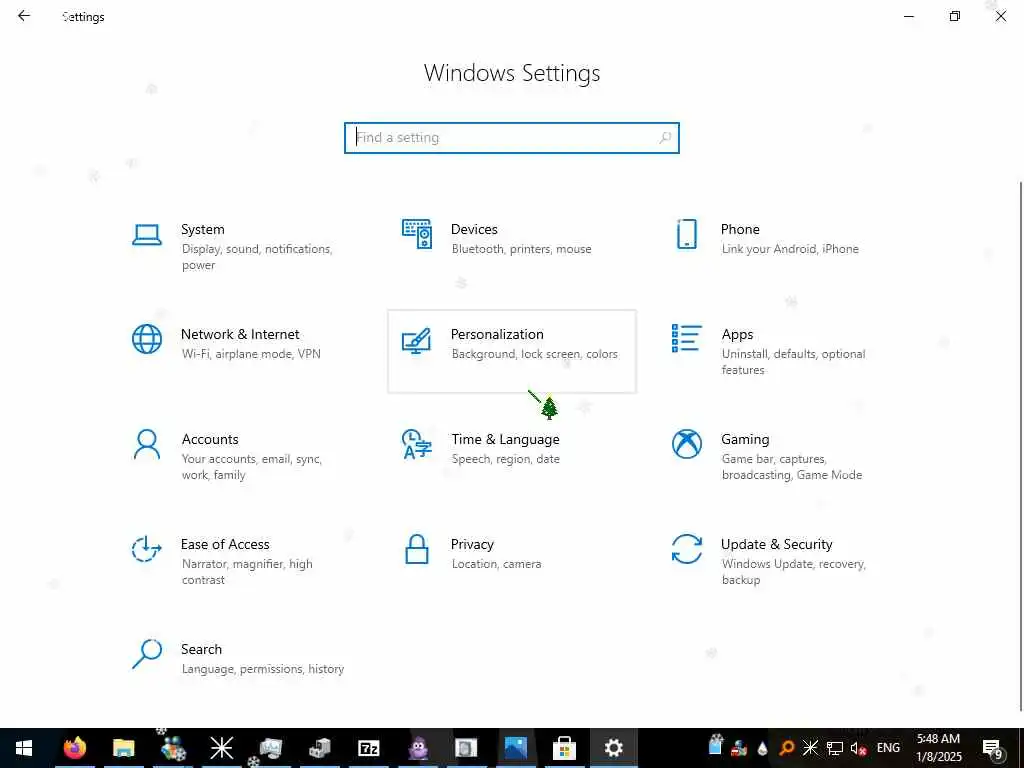Click "Language, permissions, history" text
Screen dimensions: 1024x768
(x=263, y=669)
